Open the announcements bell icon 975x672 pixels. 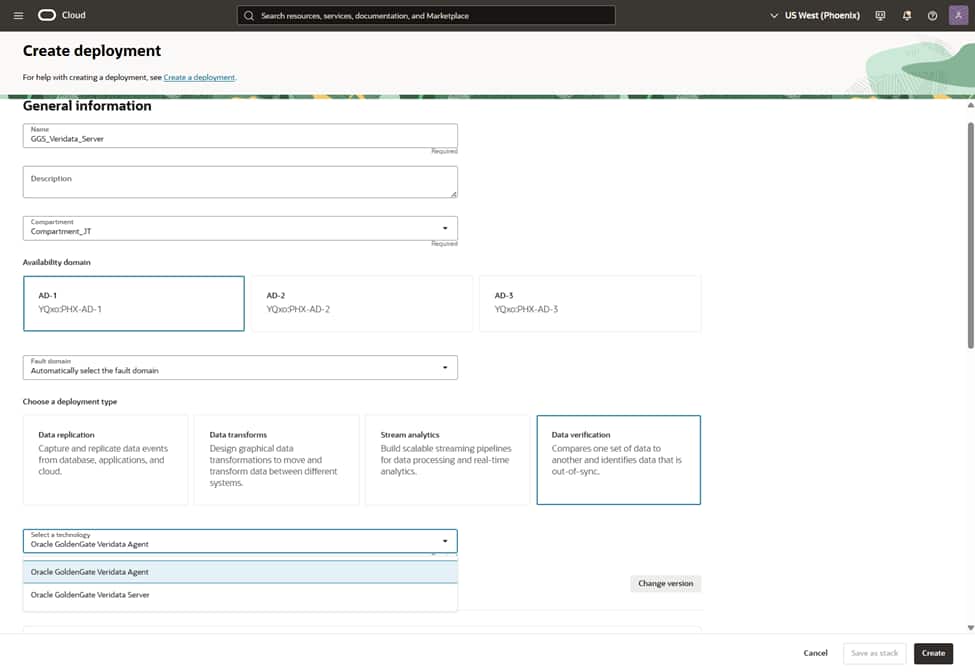[x=907, y=16]
